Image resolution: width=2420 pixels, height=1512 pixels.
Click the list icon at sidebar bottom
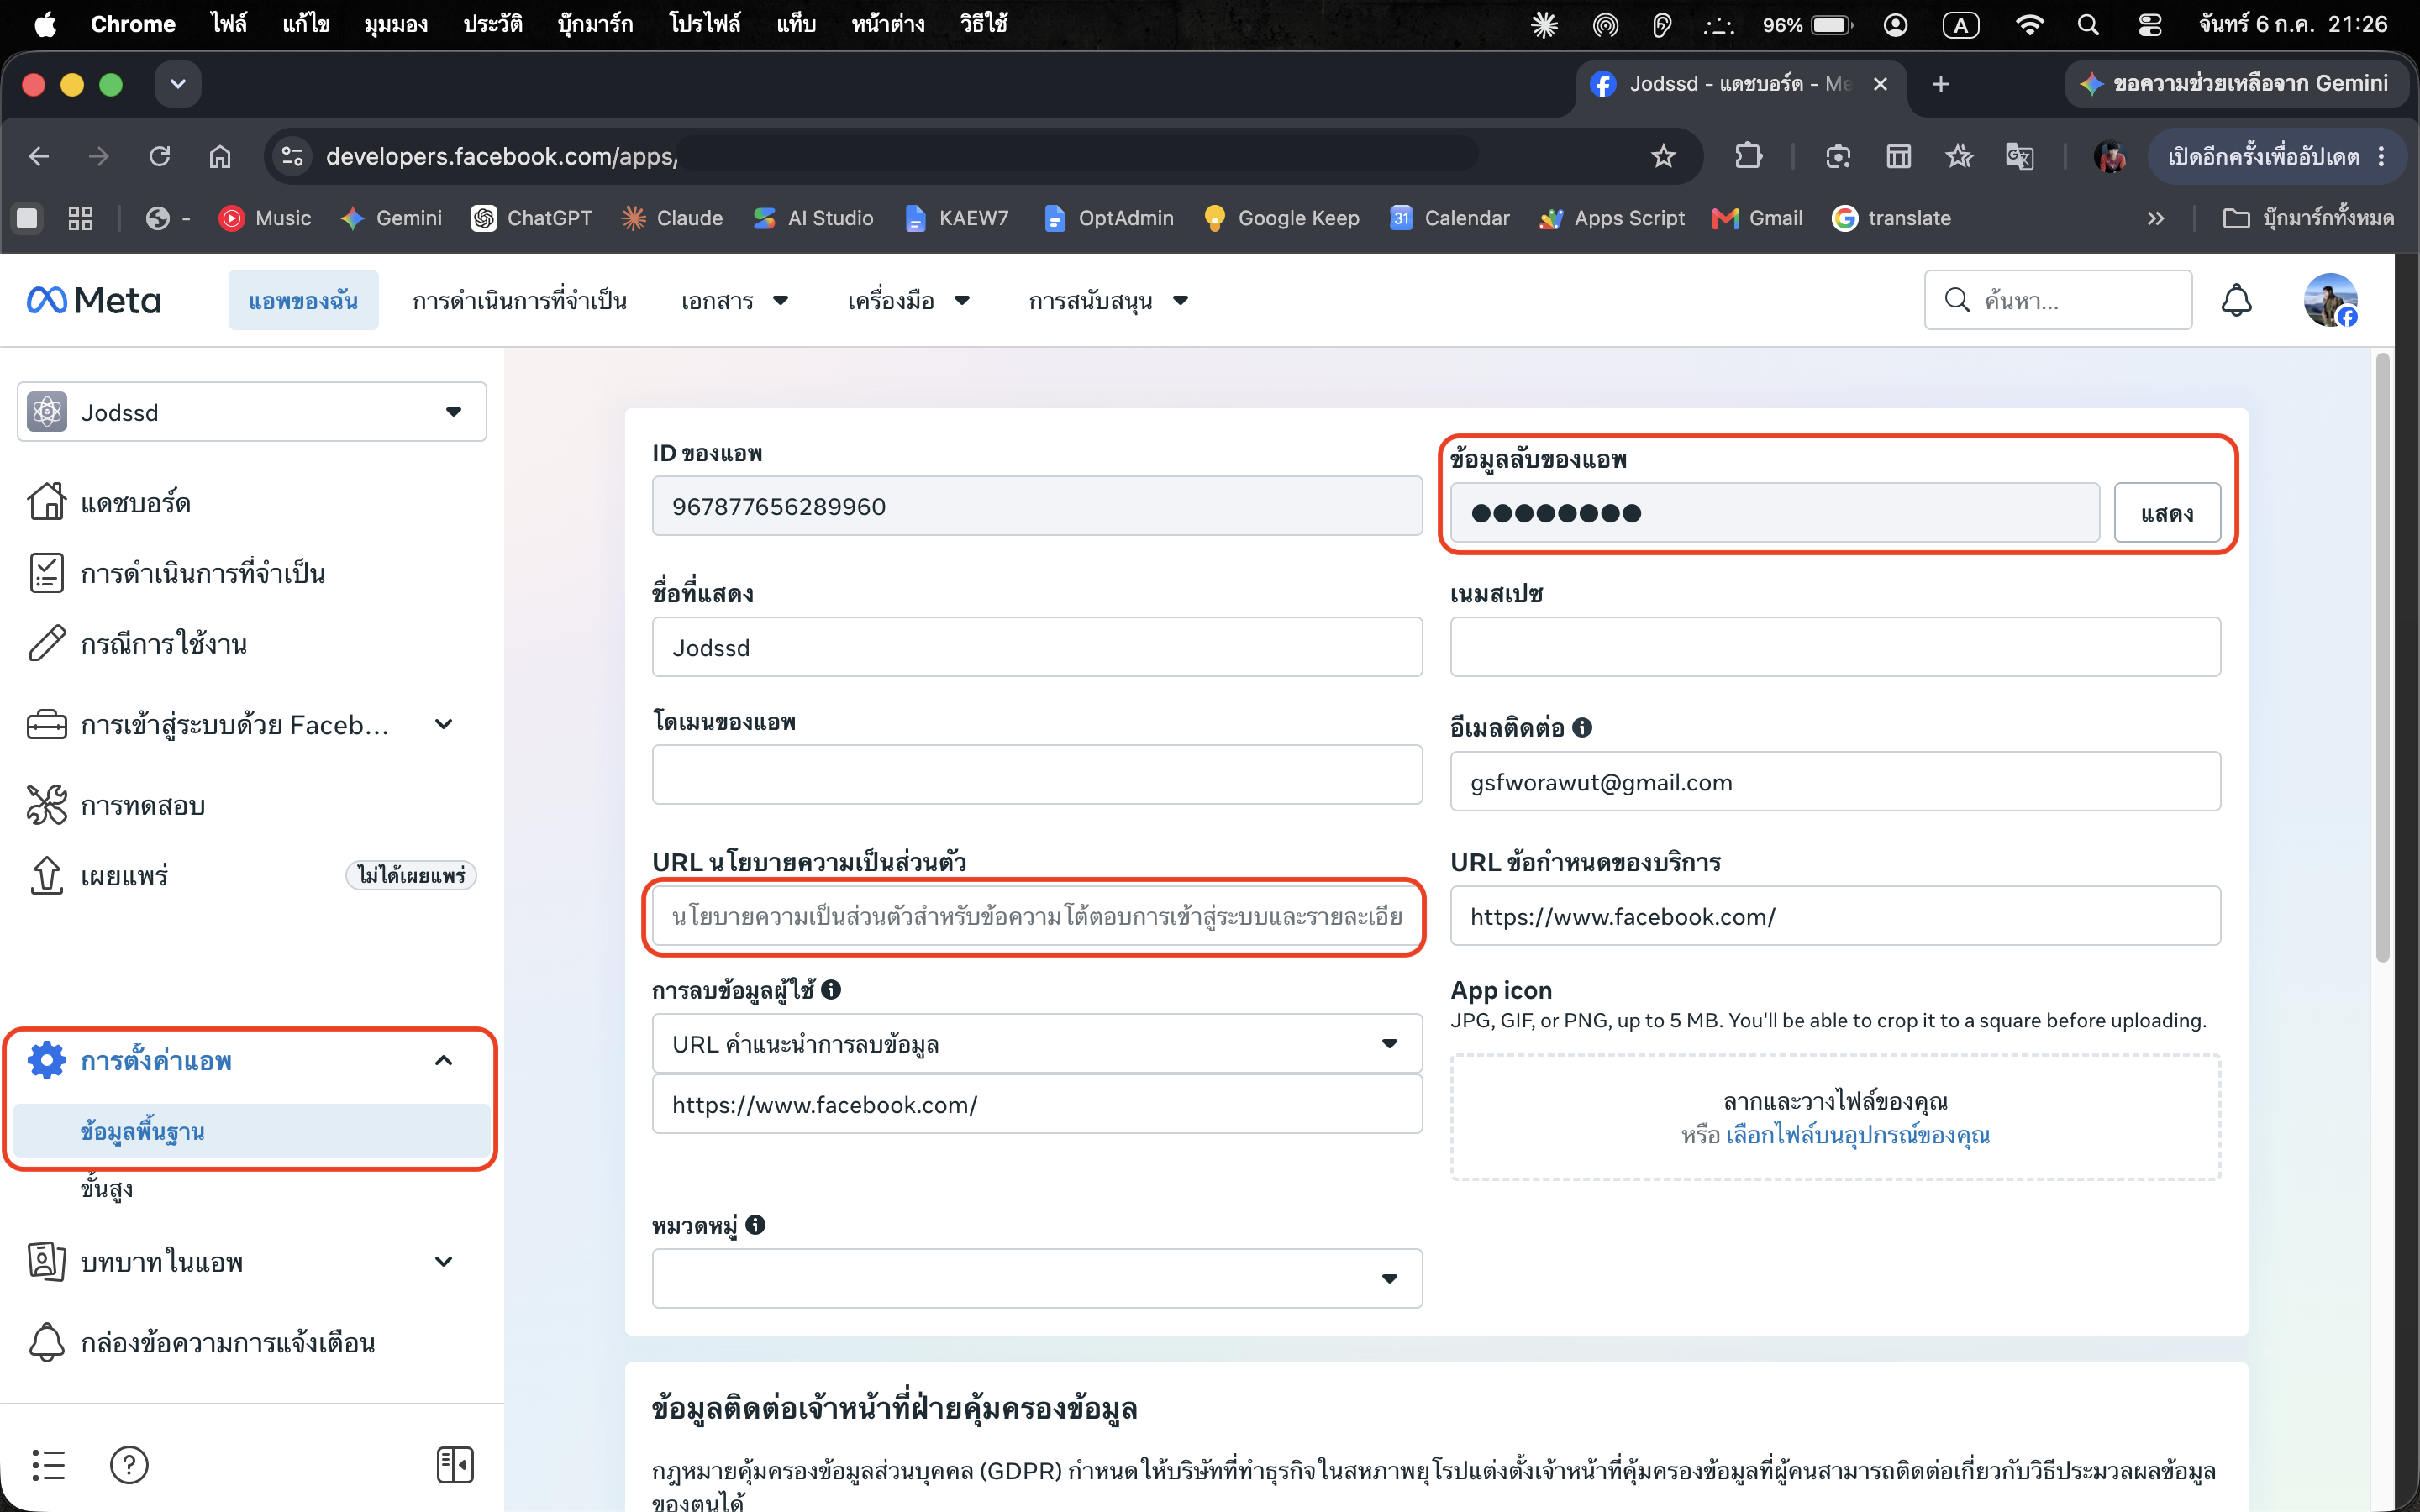point(48,1465)
